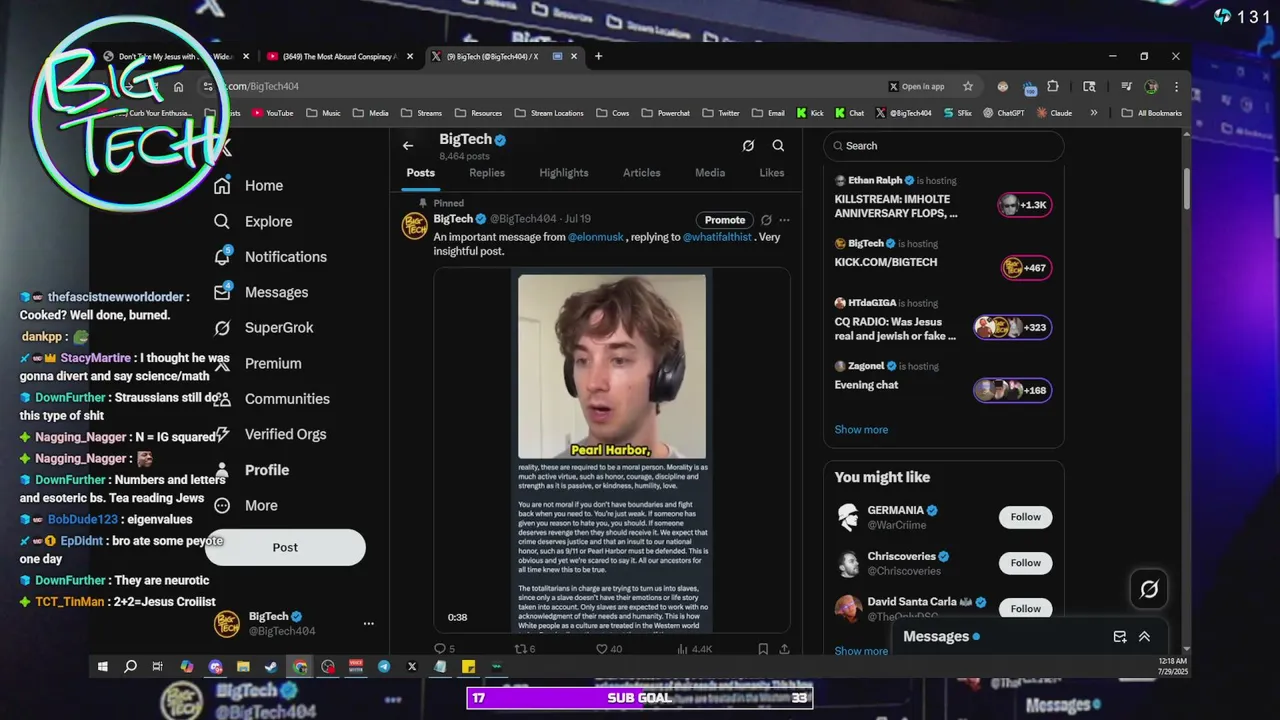
Task: Join Evening chat space +168
Action: coord(1013,390)
